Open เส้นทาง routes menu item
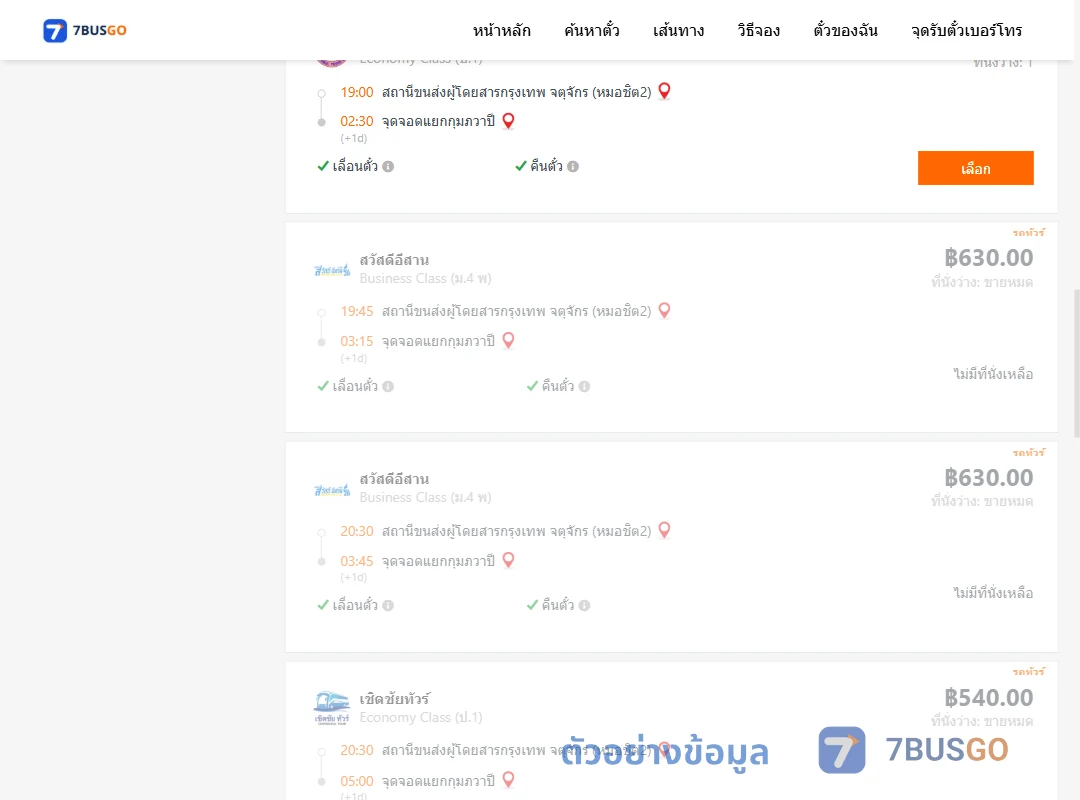 pos(678,30)
